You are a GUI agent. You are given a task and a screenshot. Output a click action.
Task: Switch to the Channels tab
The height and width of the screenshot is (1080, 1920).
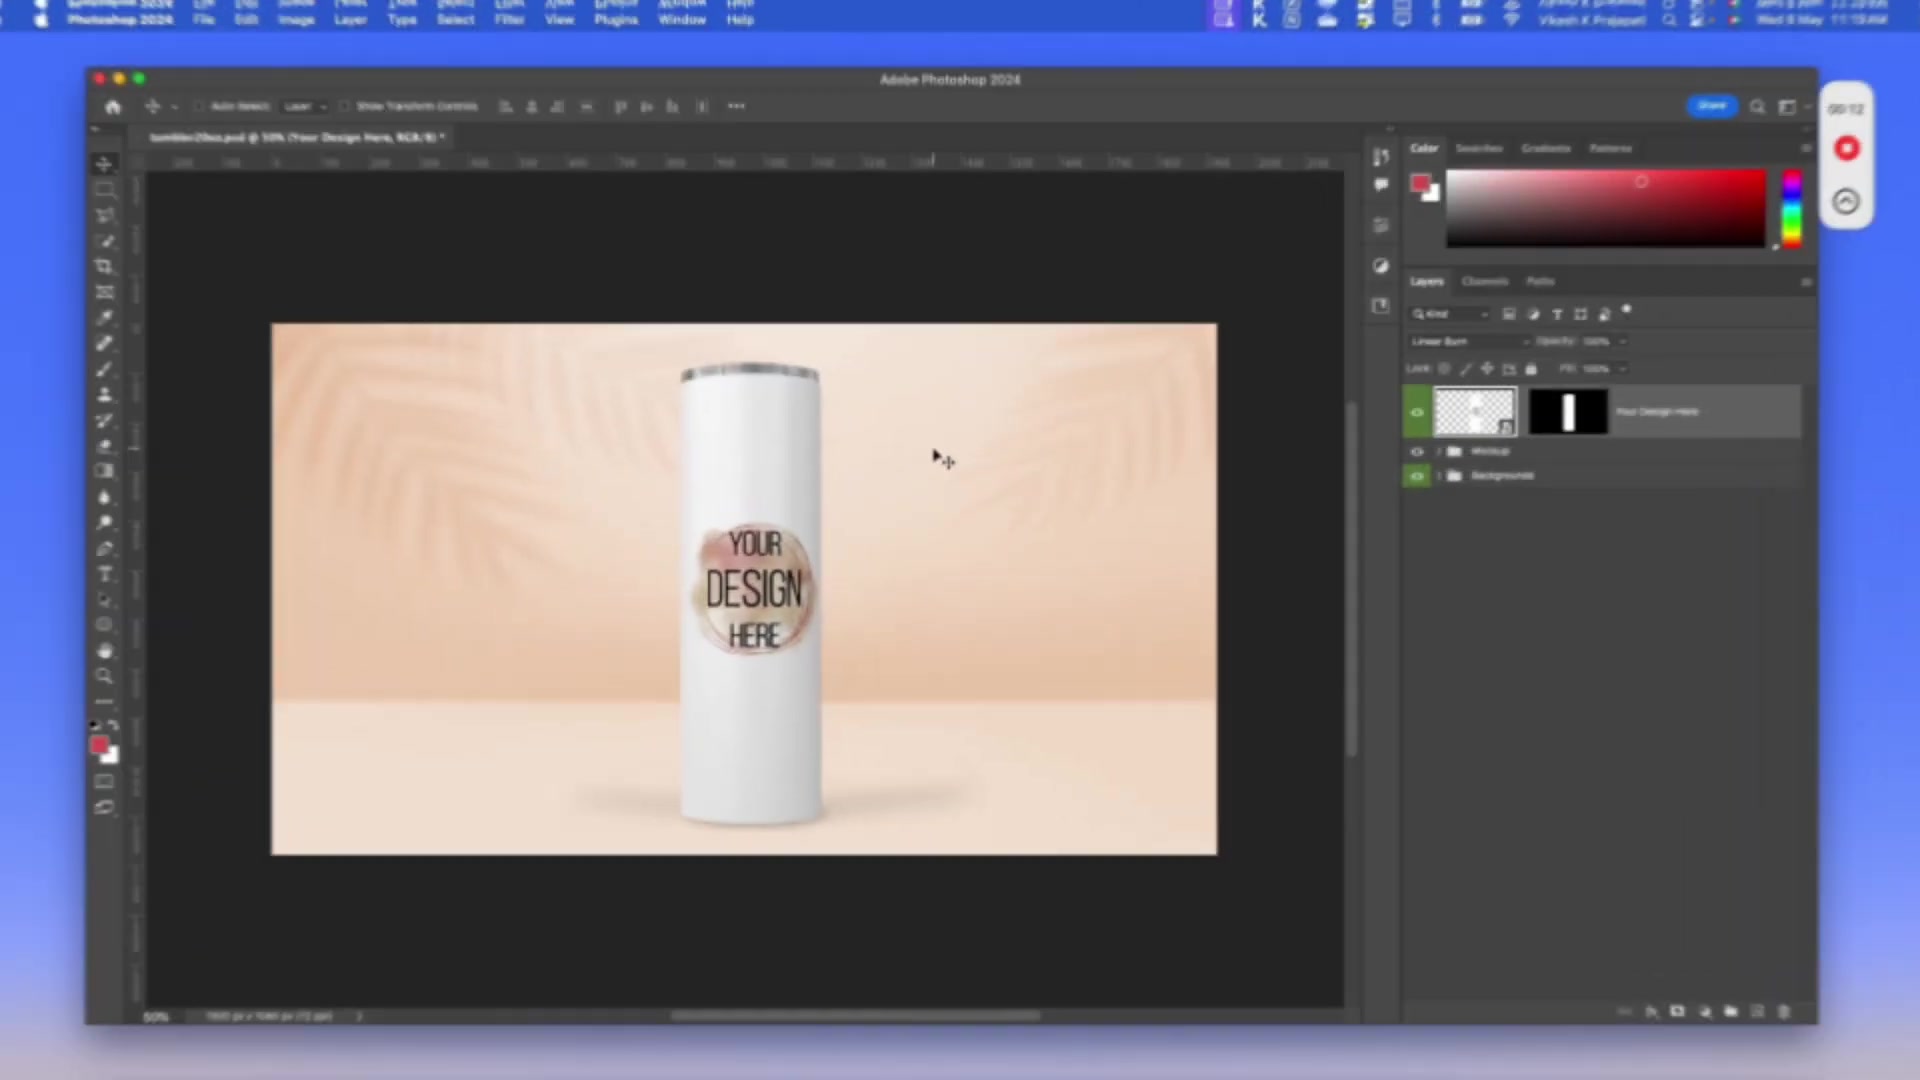click(x=1485, y=281)
